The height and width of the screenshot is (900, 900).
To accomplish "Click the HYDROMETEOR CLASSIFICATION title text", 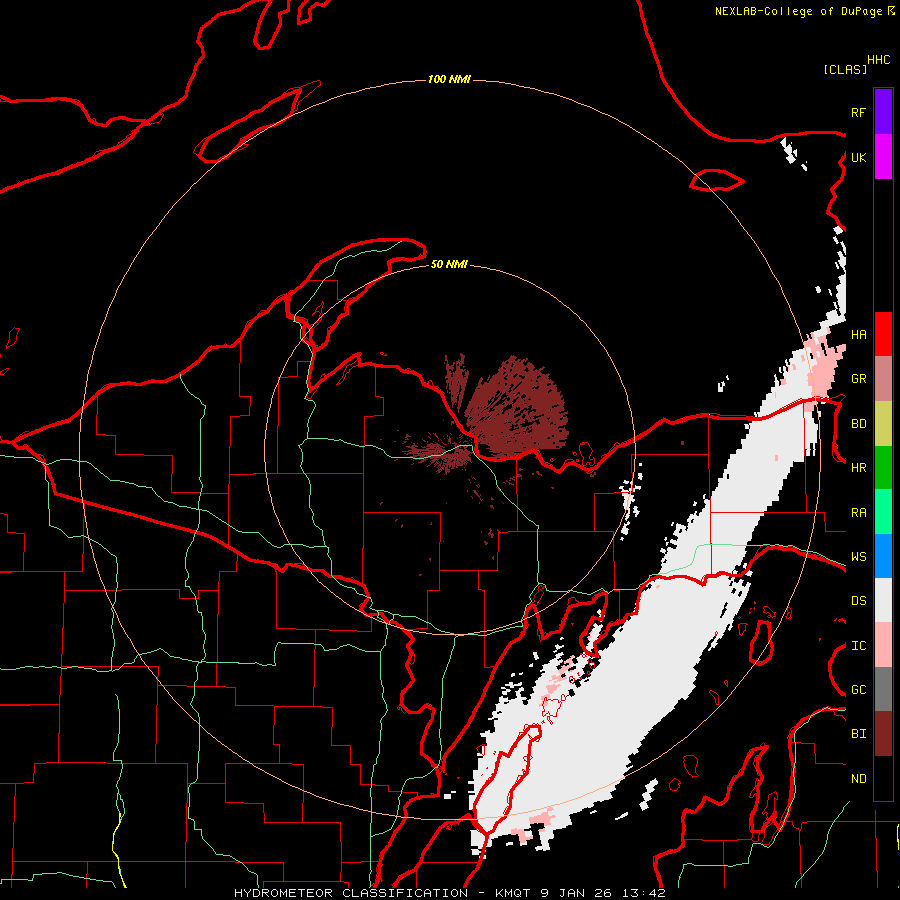I will click(351, 893).
